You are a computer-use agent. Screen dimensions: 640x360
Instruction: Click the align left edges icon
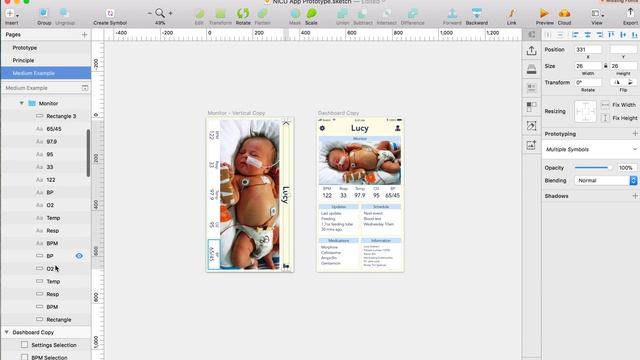[x=576, y=35]
